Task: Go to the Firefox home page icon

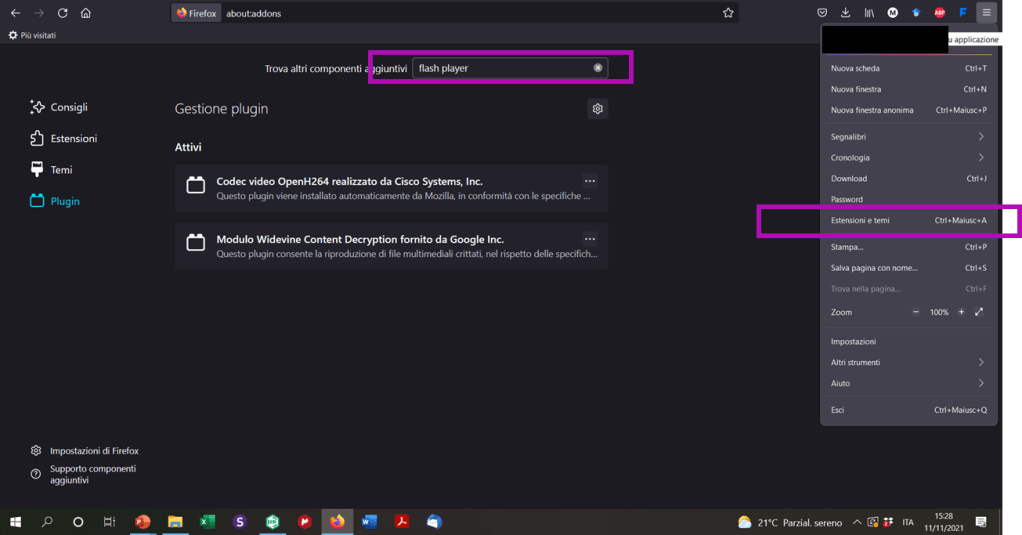Action: (x=86, y=13)
